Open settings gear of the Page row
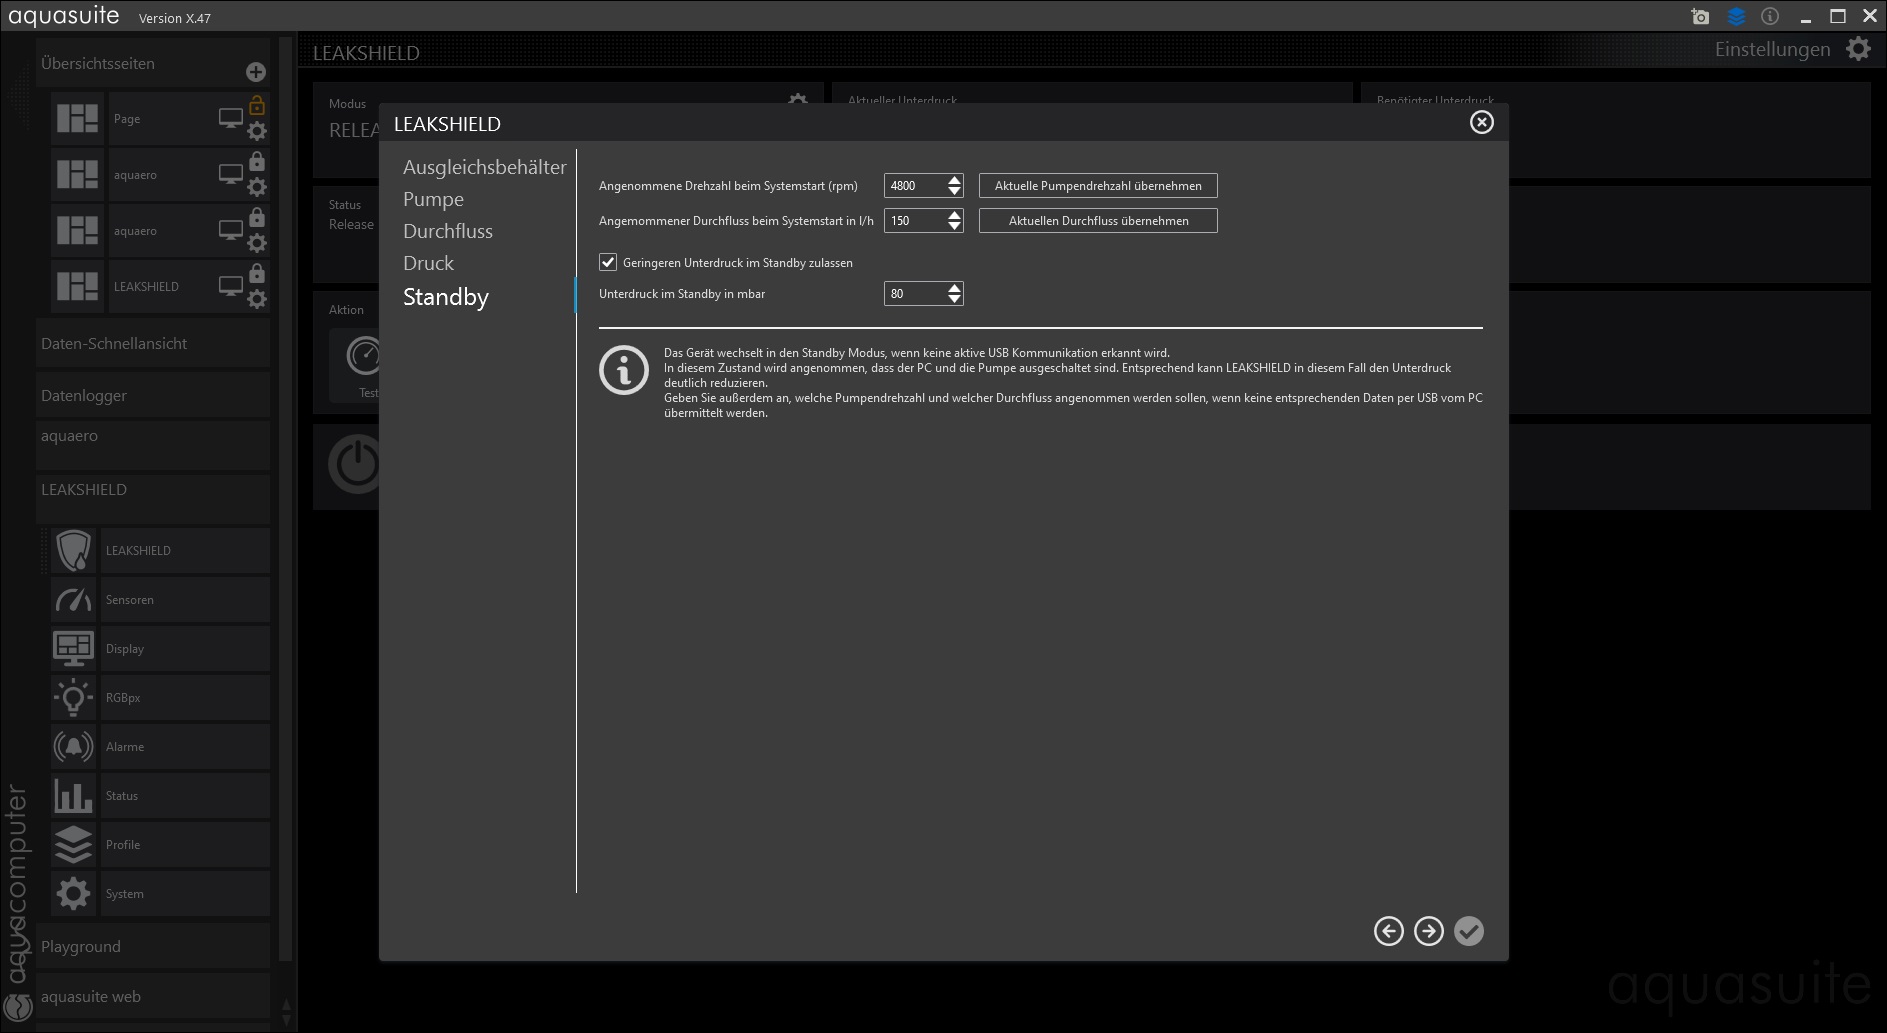The image size is (1887, 1033). pos(257,131)
